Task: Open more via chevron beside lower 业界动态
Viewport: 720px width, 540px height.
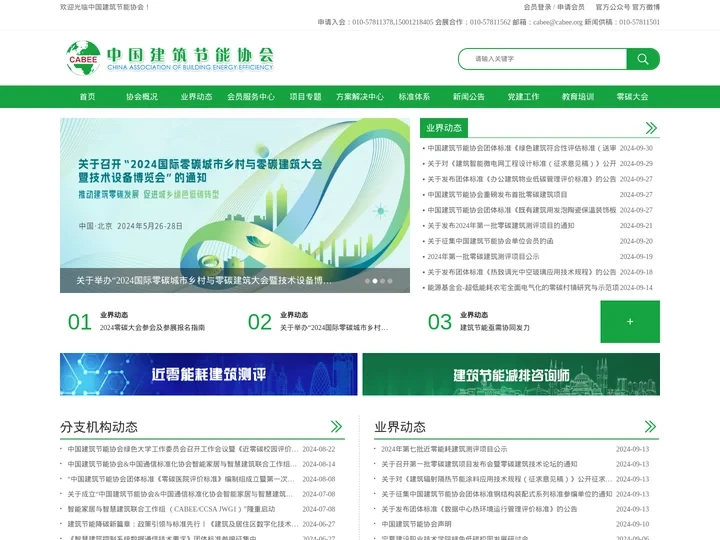Action: 650,427
